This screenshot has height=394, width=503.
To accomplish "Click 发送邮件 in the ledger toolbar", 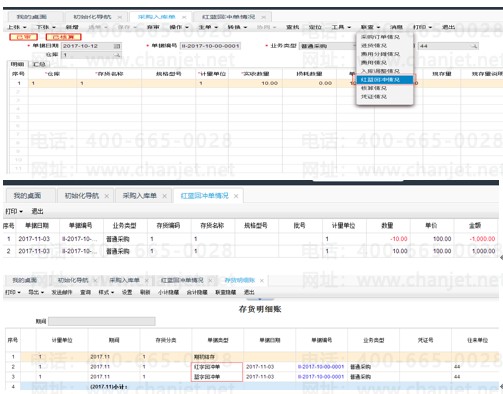I will point(62,292).
